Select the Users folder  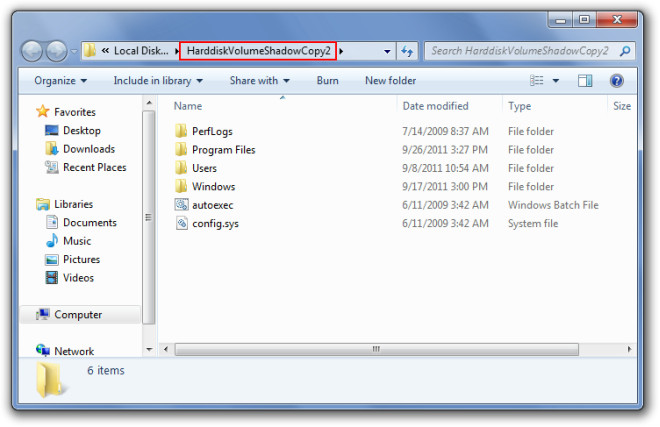coord(204,168)
